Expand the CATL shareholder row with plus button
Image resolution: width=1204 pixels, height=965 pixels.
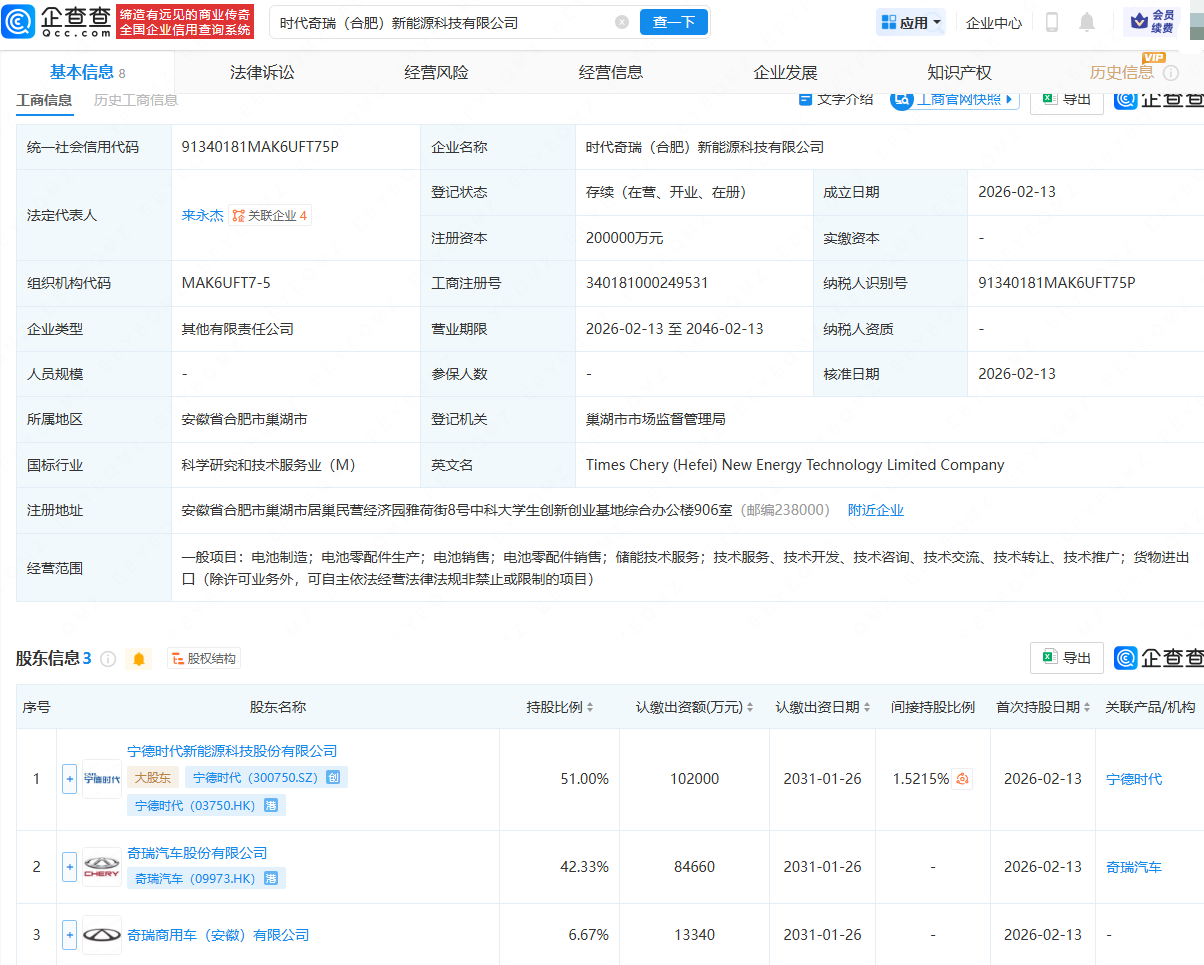coord(69,778)
